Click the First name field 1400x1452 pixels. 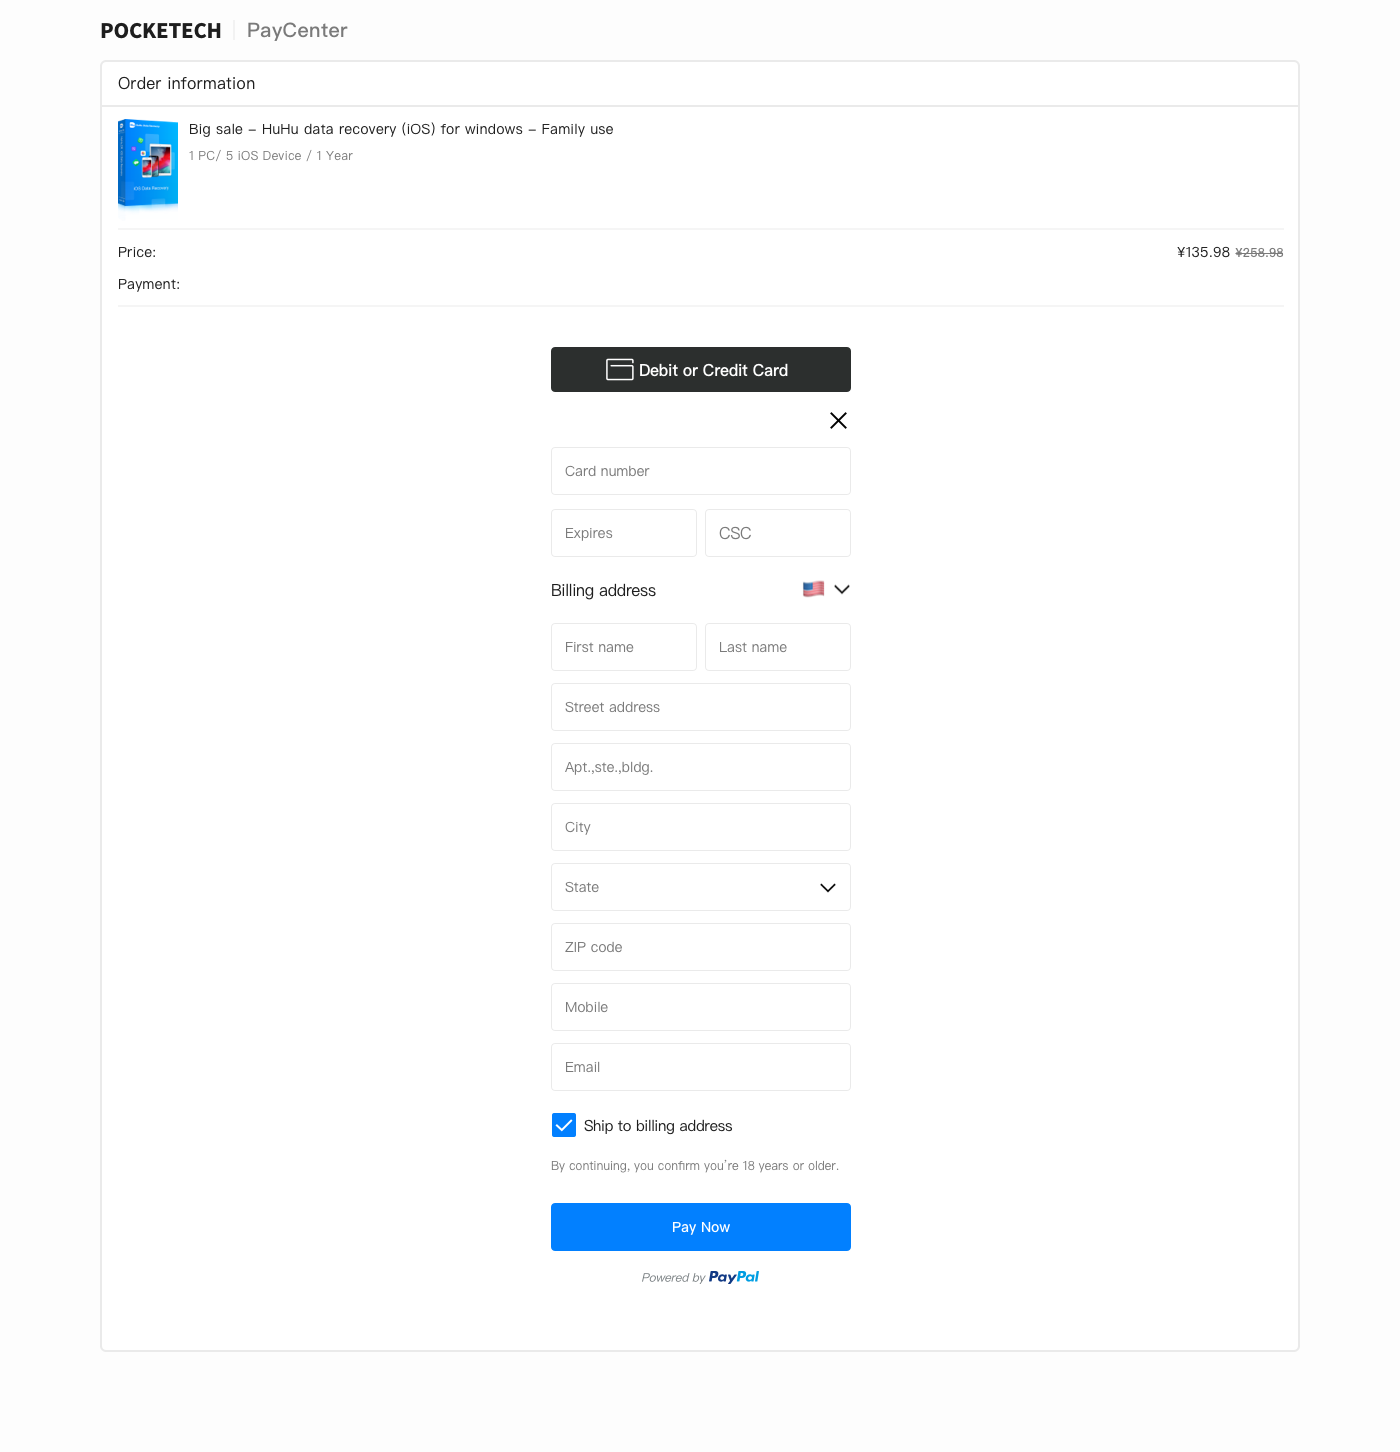(x=623, y=647)
